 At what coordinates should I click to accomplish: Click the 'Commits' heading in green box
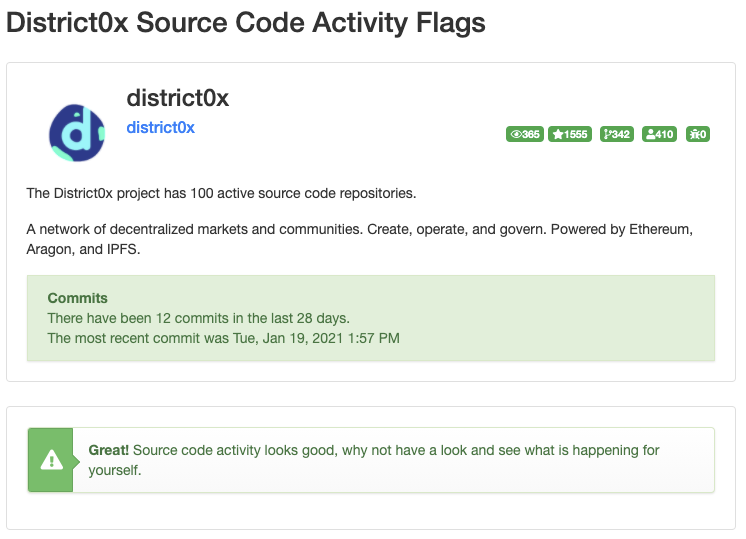point(78,298)
